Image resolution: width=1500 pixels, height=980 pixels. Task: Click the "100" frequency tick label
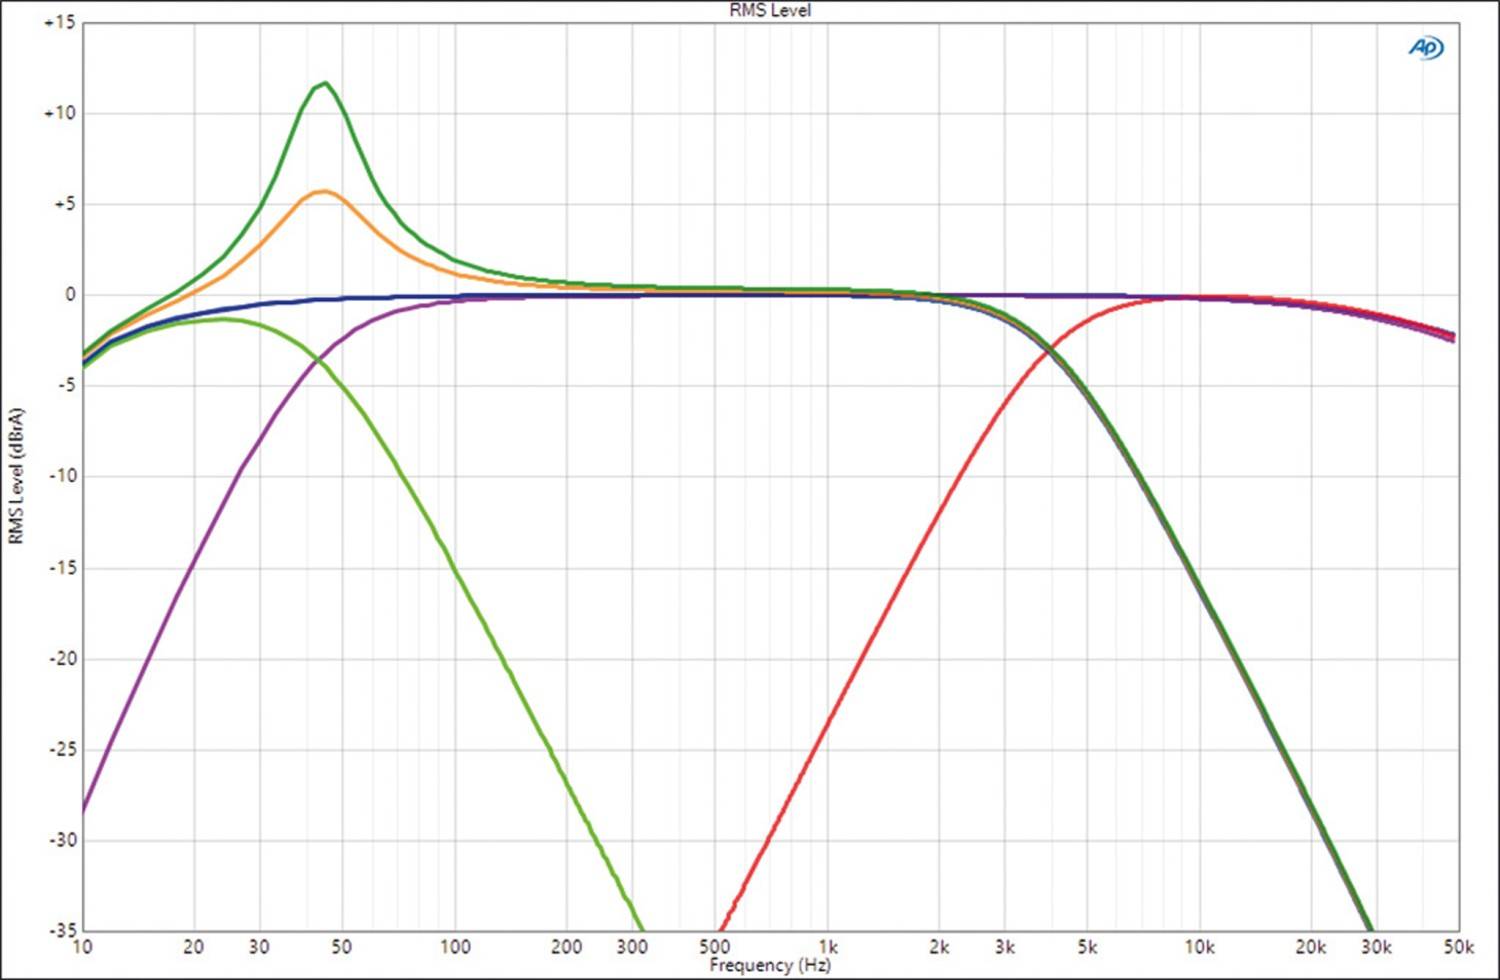pyautogui.click(x=455, y=947)
